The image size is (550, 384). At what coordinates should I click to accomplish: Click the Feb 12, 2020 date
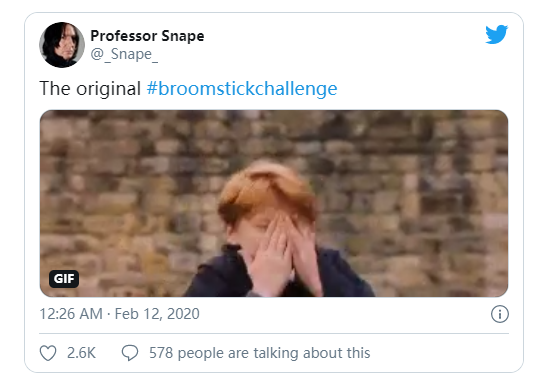pyautogui.click(x=157, y=314)
